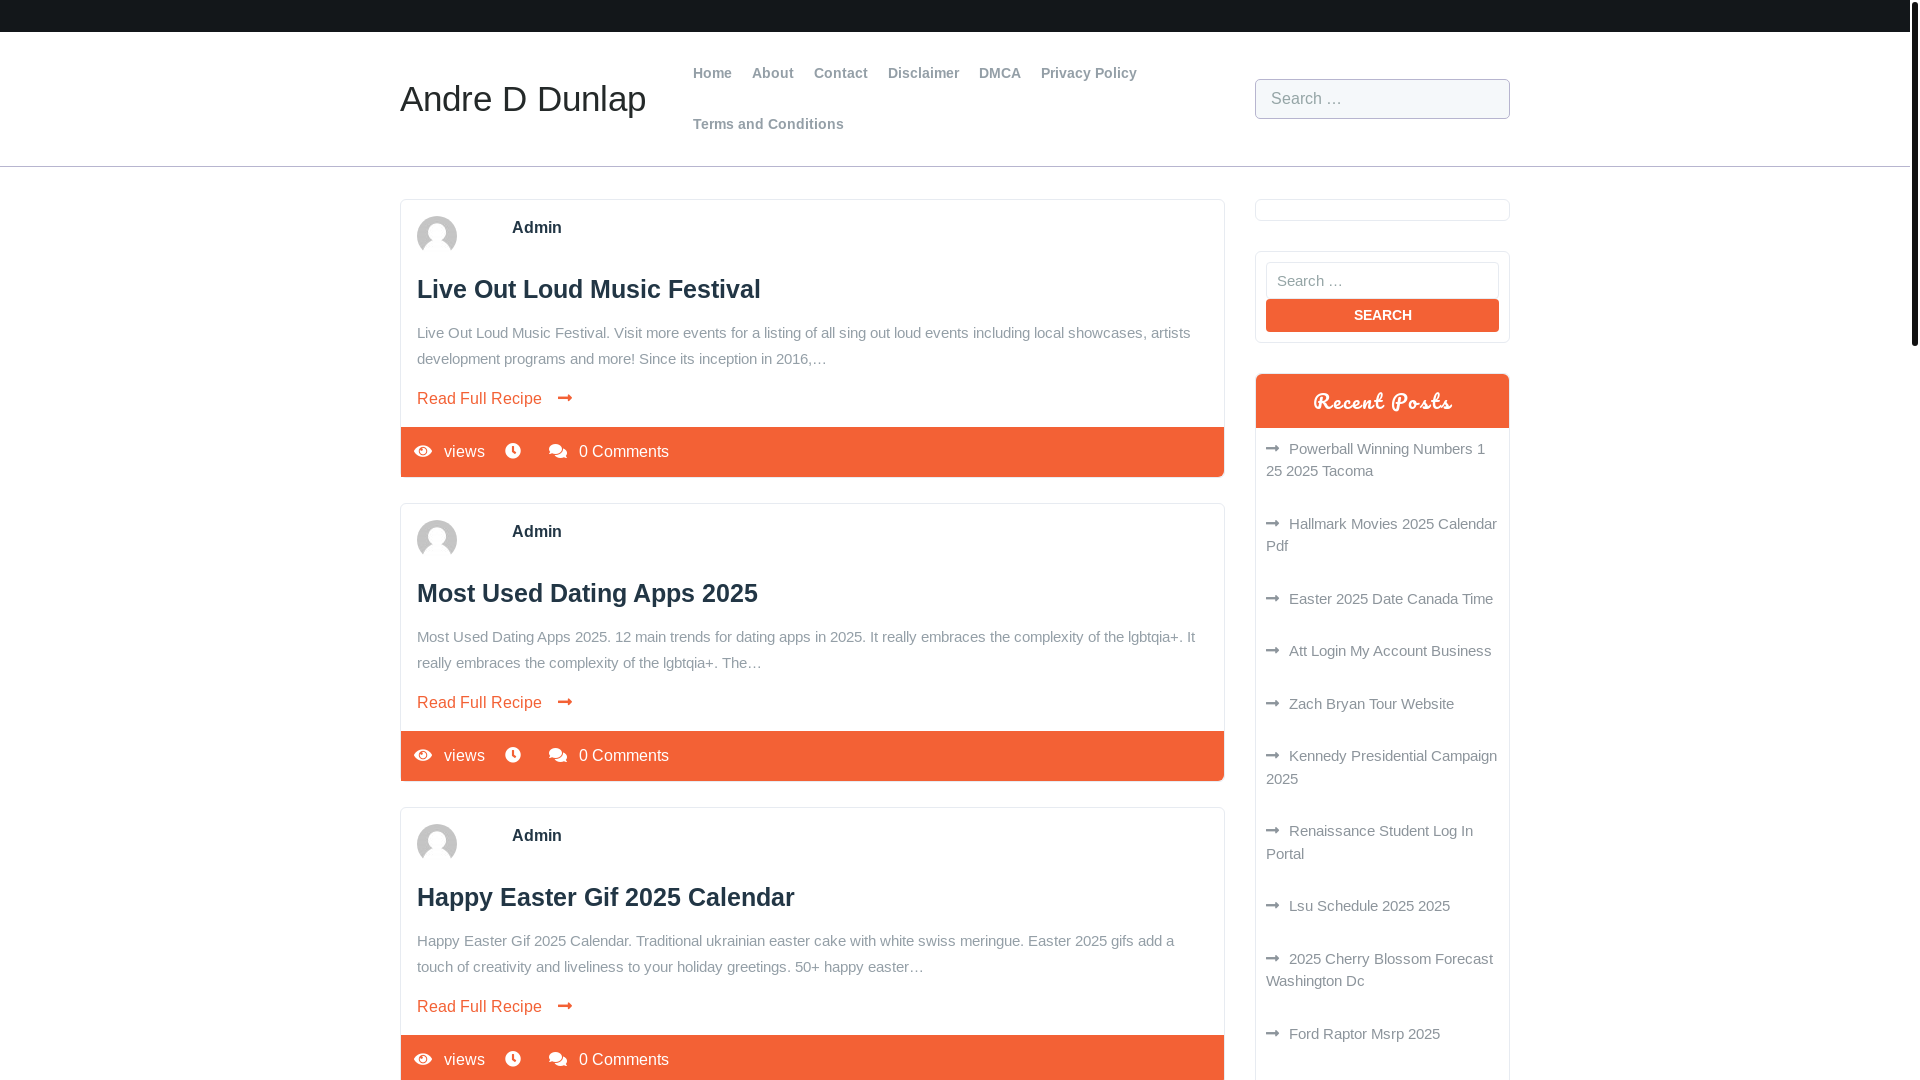Screen dimensions: 1920x1080
Task: Open Ford Raptor Msrp 2025 post
Action: (x=1364, y=1034)
